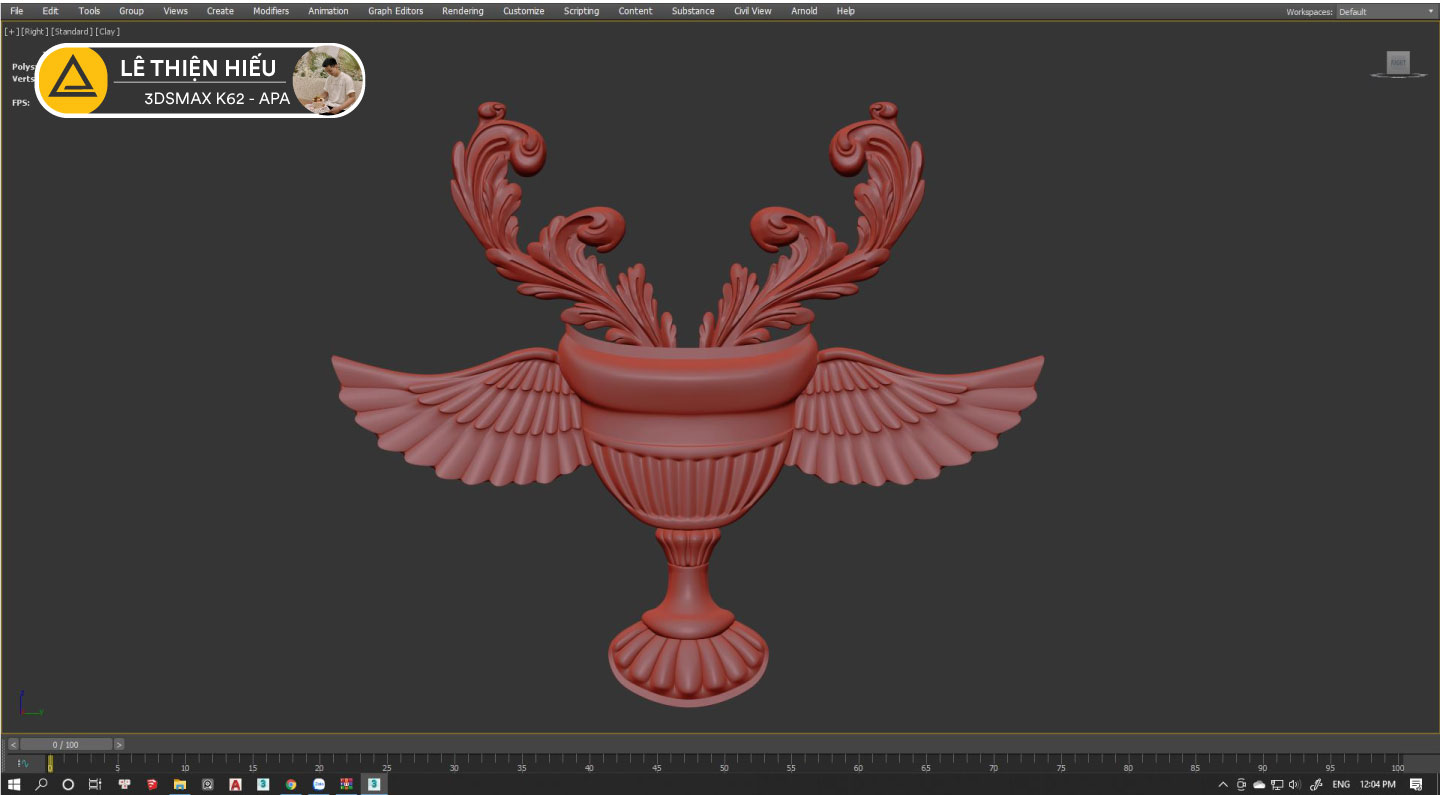This screenshot has height=795, width=1440.
Task: Open the AutoCAD taskbar icon
Action: pos(235,785)
